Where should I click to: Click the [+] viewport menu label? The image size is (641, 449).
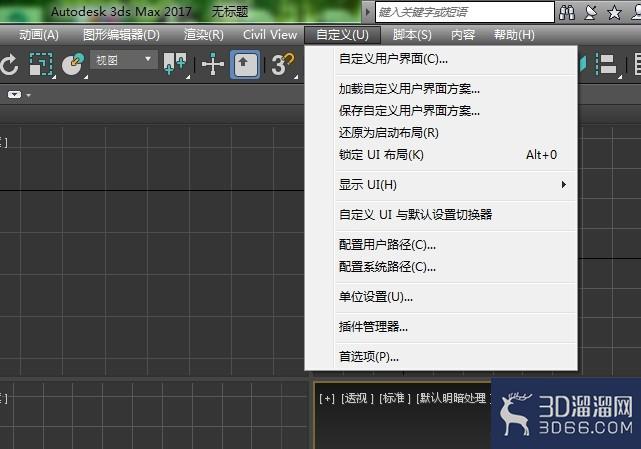click(327, 398)
